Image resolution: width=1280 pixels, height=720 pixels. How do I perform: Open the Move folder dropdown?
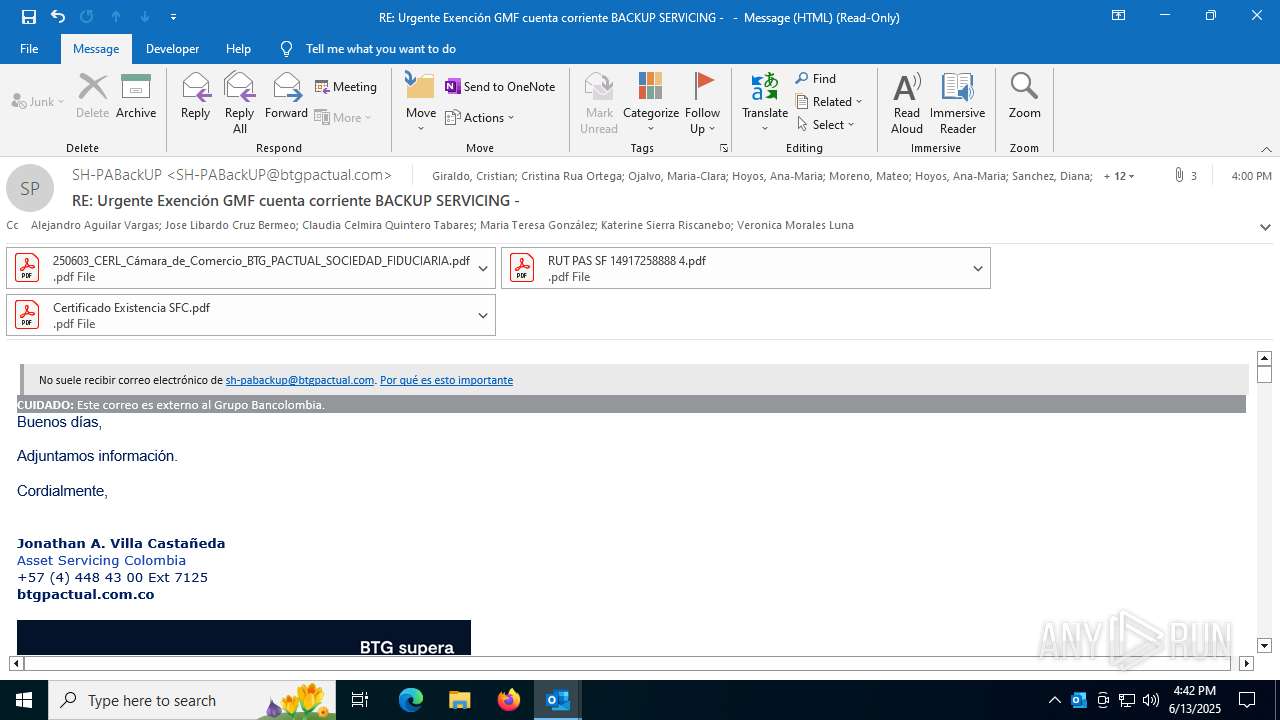point(421,103)
